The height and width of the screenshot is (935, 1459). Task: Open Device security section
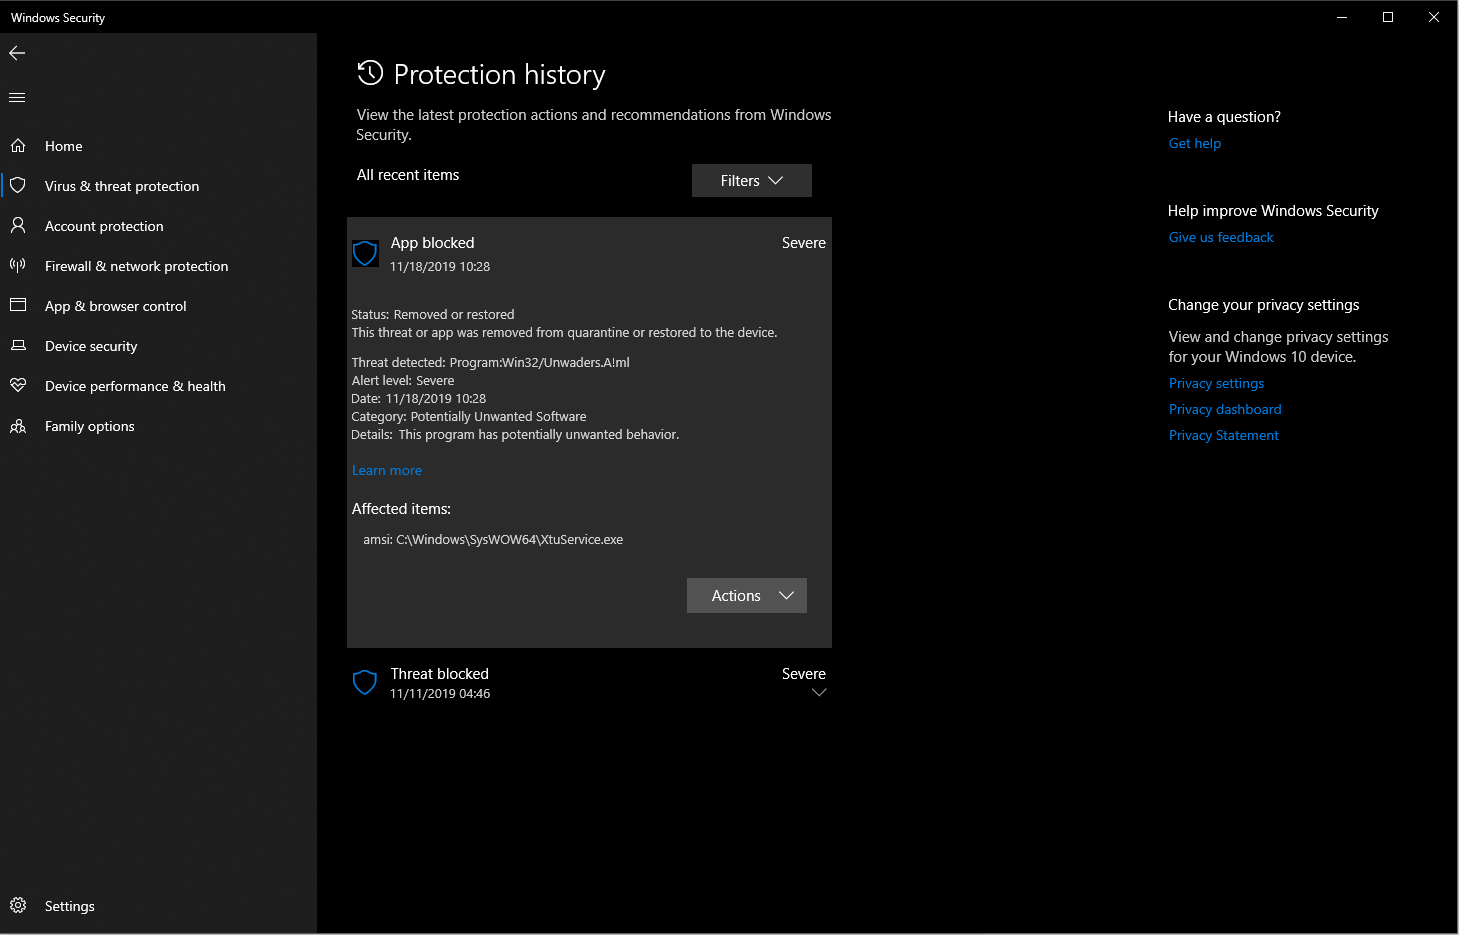click(158, 346)
